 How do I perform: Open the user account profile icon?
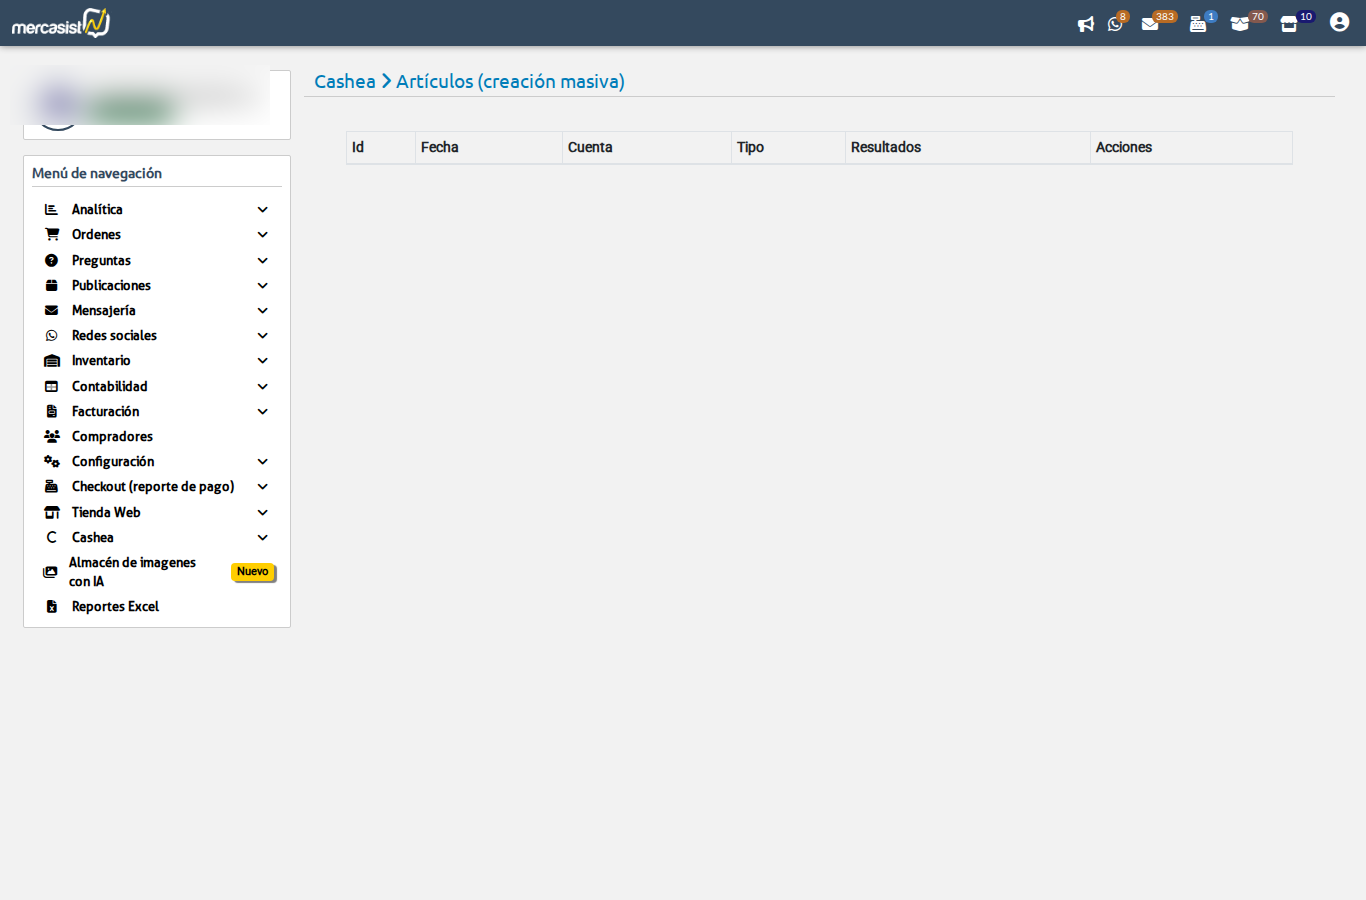click(x=1339, y=22)
